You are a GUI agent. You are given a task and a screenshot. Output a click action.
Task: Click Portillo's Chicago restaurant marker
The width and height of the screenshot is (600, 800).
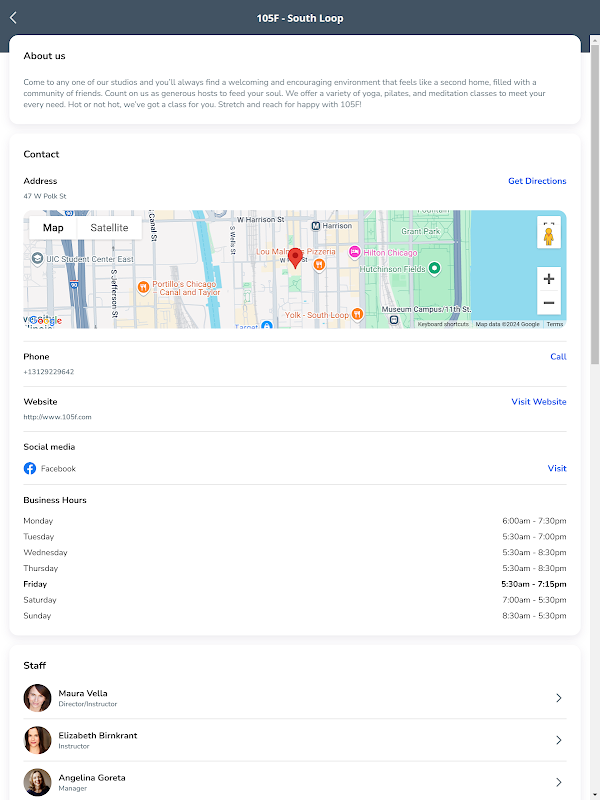pos(143,288)
